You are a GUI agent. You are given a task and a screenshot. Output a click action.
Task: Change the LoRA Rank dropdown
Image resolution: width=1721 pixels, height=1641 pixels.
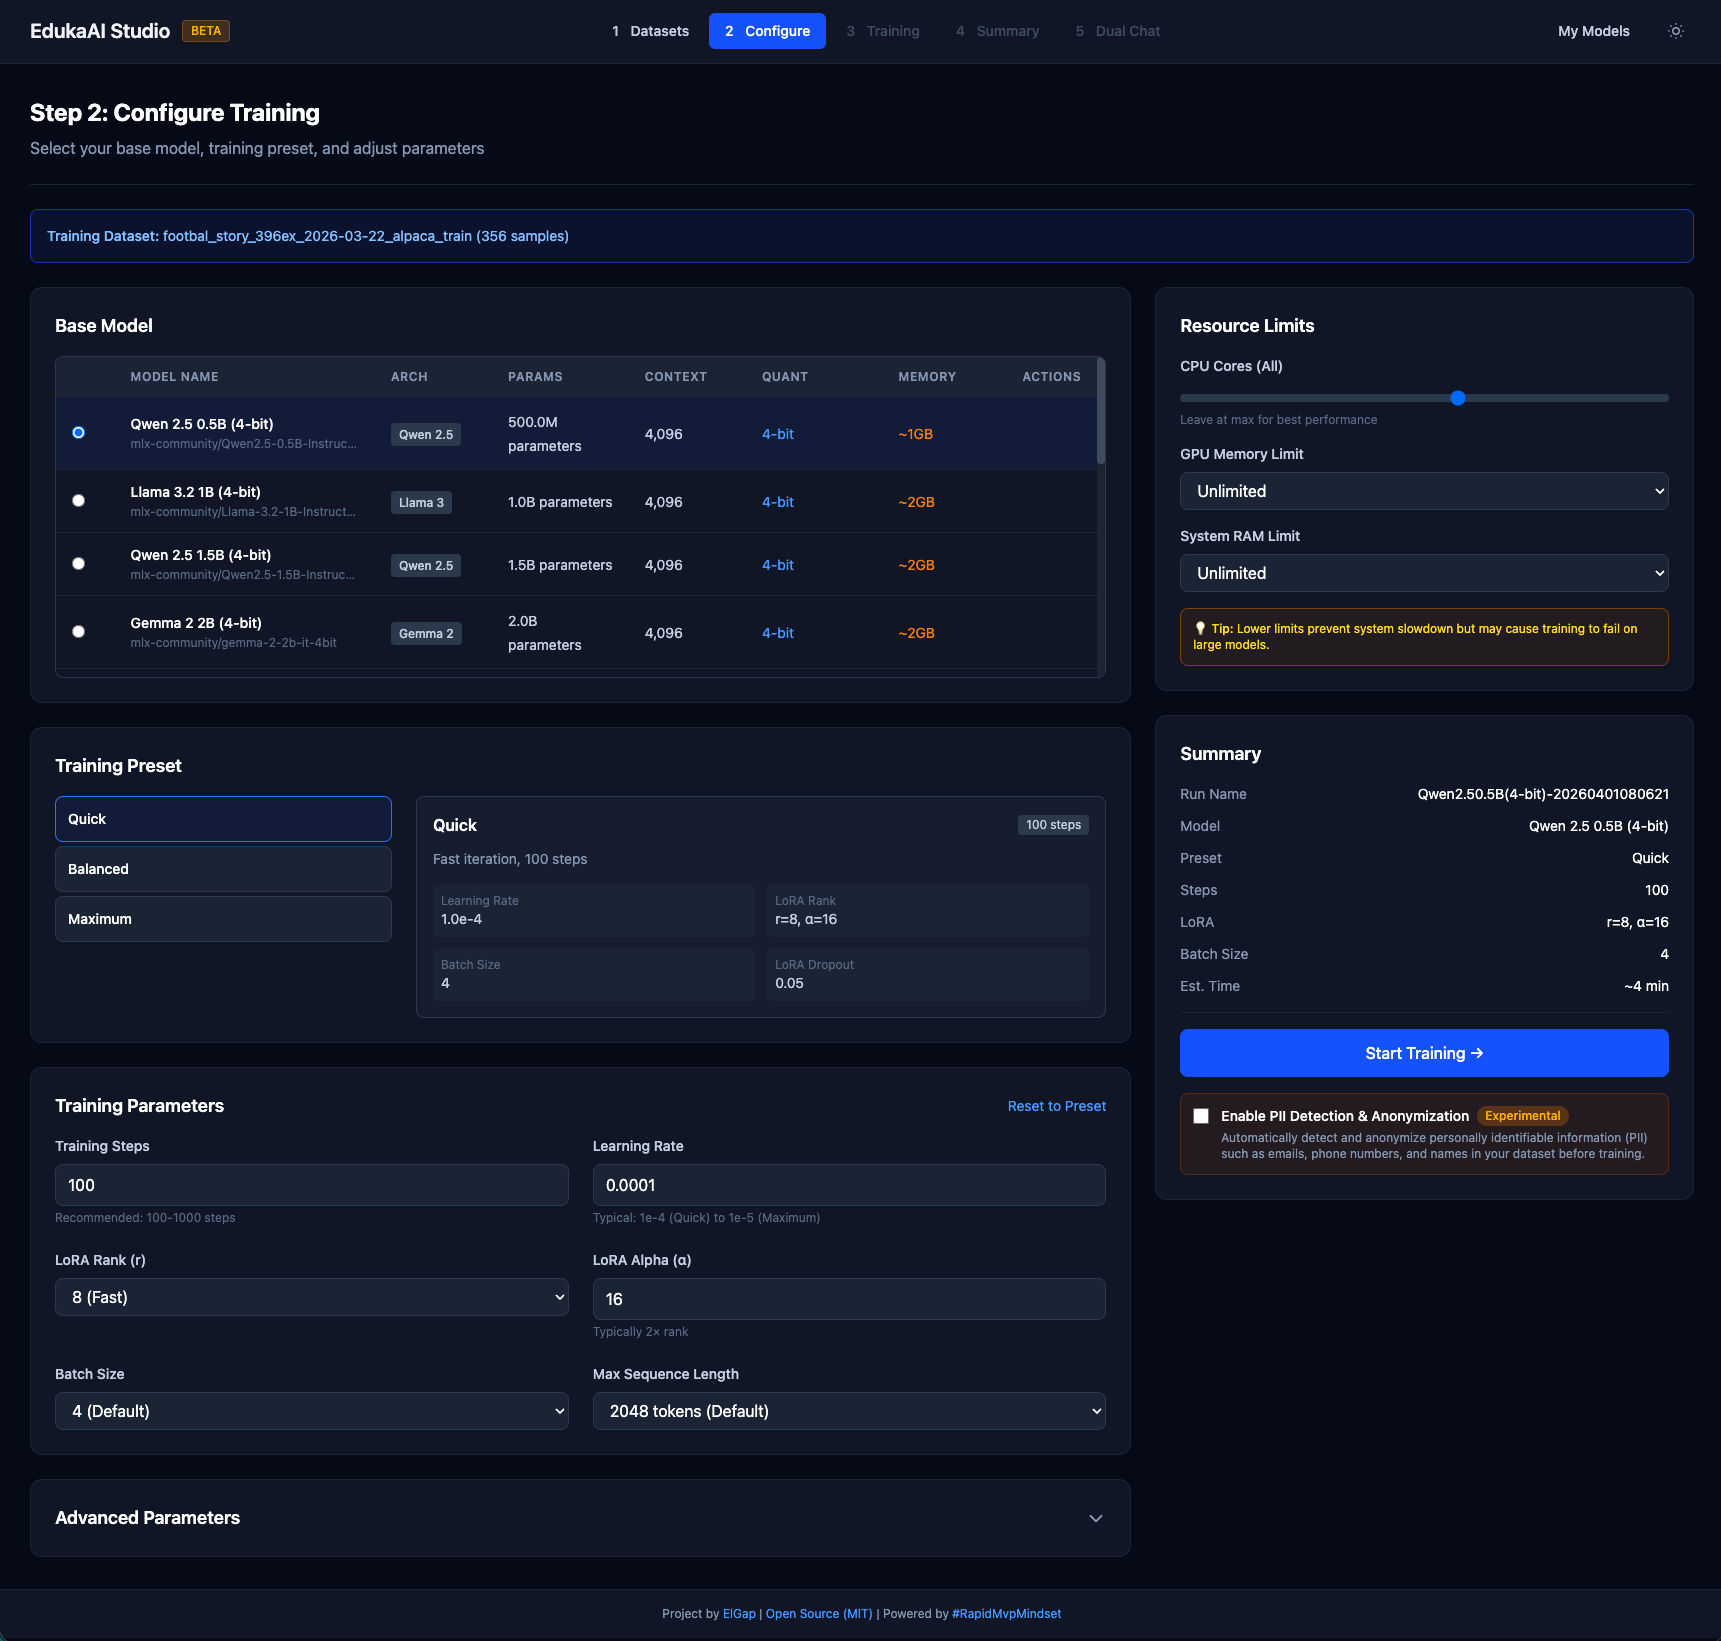tap(311, 1297)
